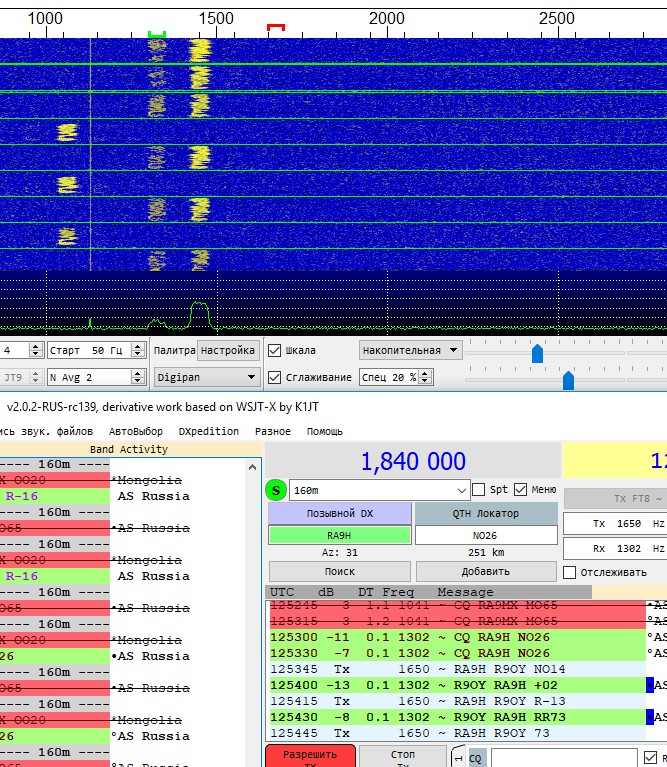Uncheck the Меню checkbox
Image resolution: width=667 pixels, height=767 pixels.
[520, 490]
